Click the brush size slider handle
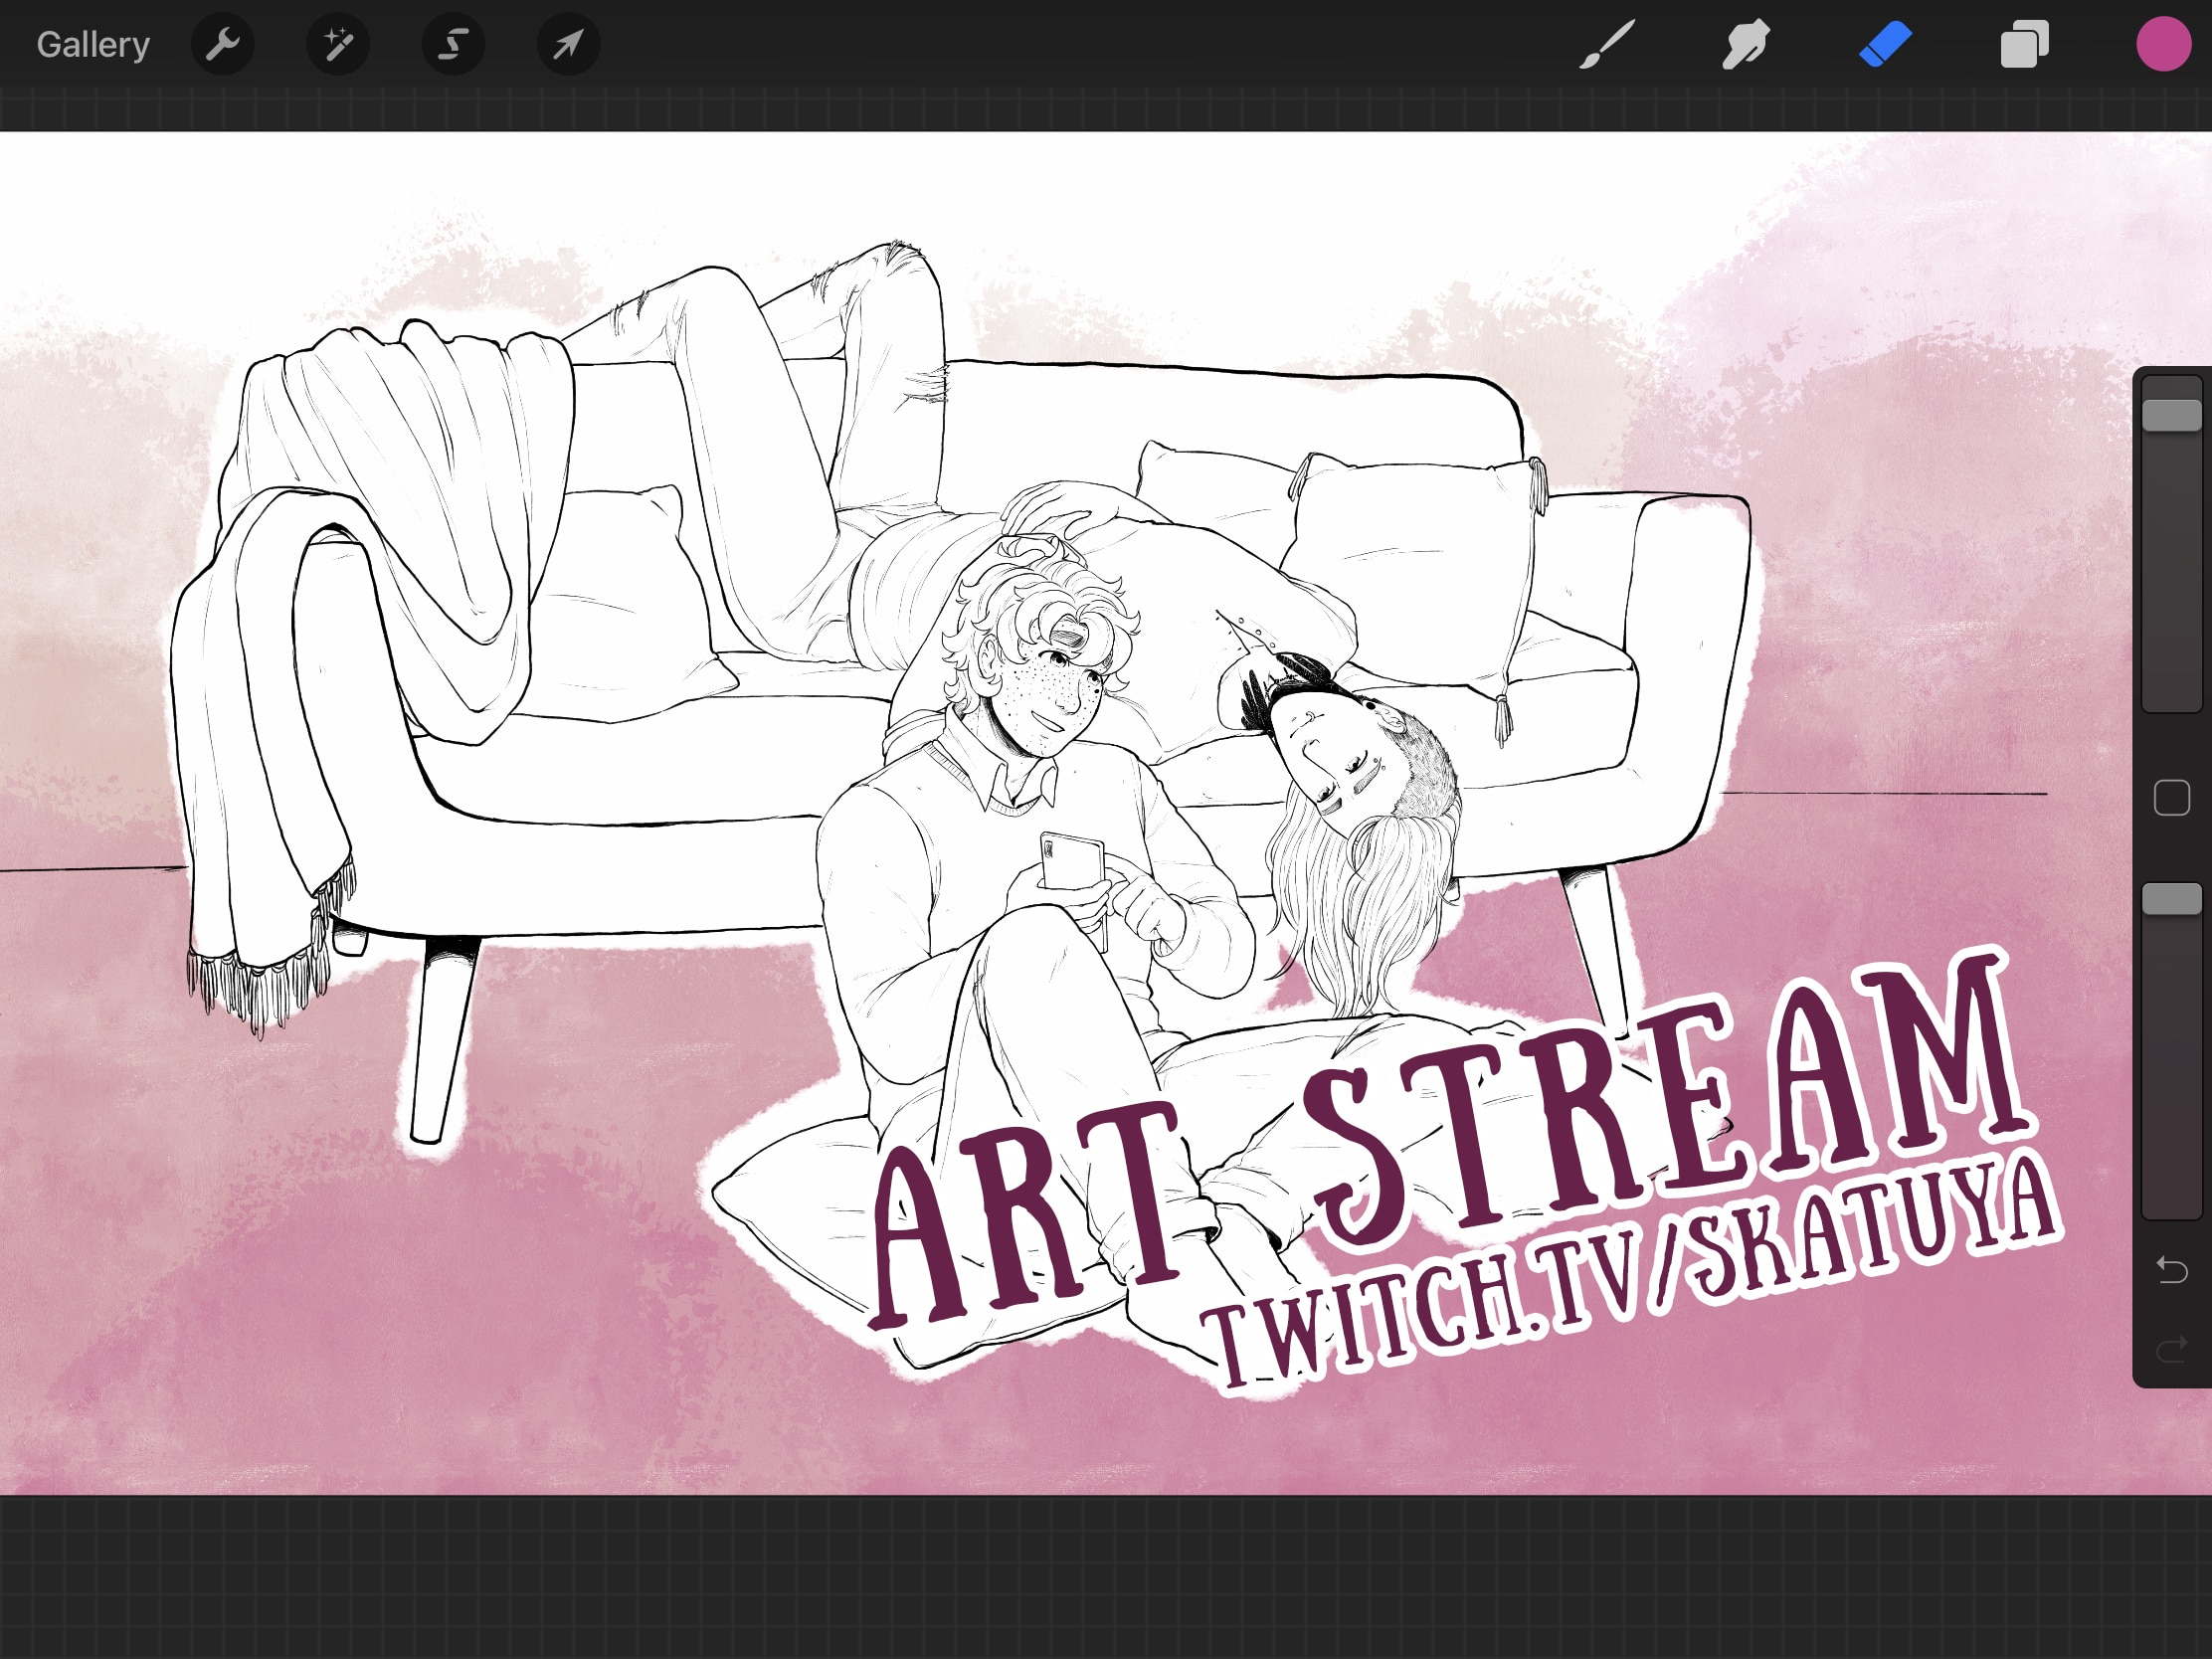The height and width of the screenshot is (1659, 2212). (2172, 415)
